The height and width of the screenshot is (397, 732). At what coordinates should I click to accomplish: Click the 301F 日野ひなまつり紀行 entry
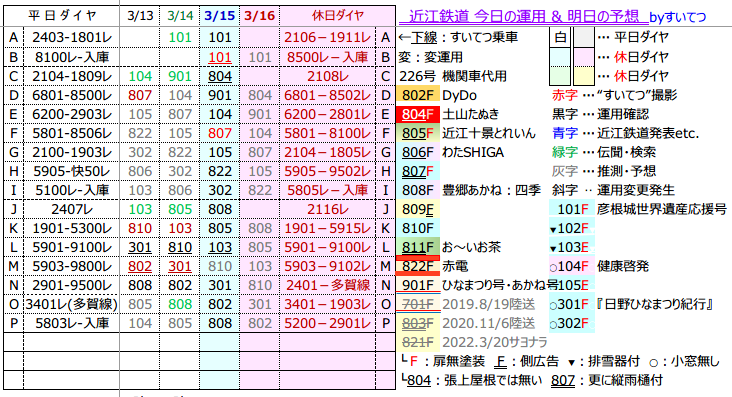632,305
